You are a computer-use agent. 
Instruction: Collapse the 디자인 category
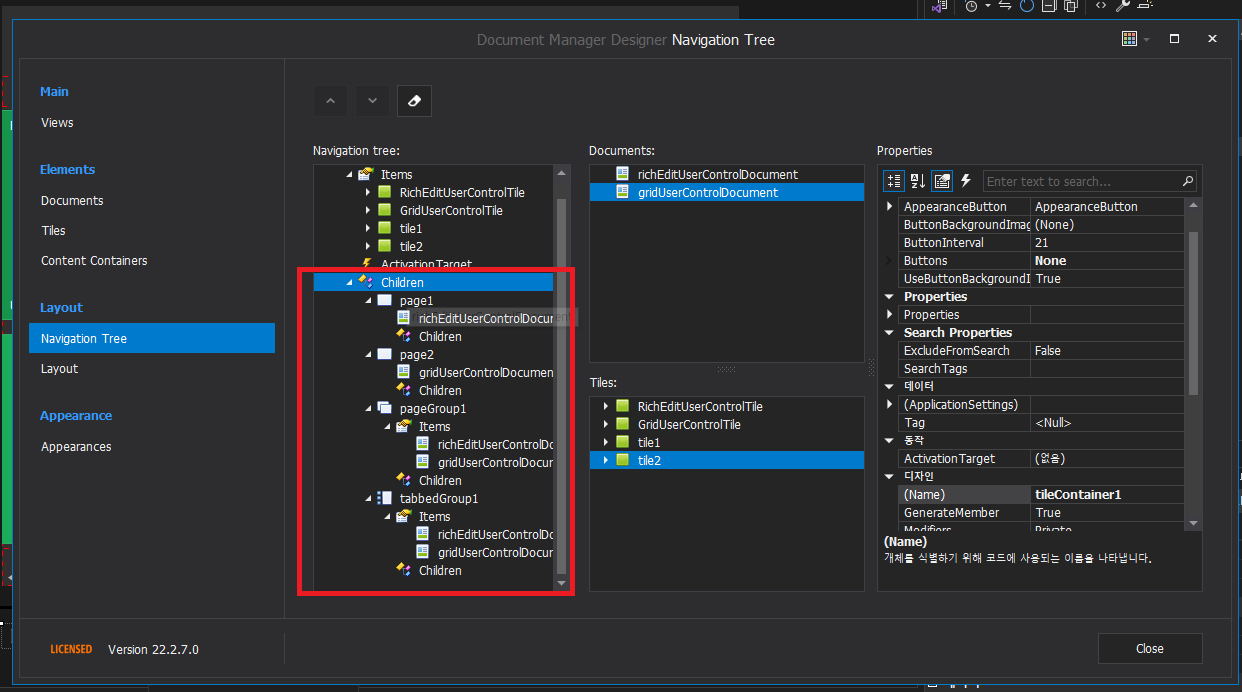coord(890,476)
